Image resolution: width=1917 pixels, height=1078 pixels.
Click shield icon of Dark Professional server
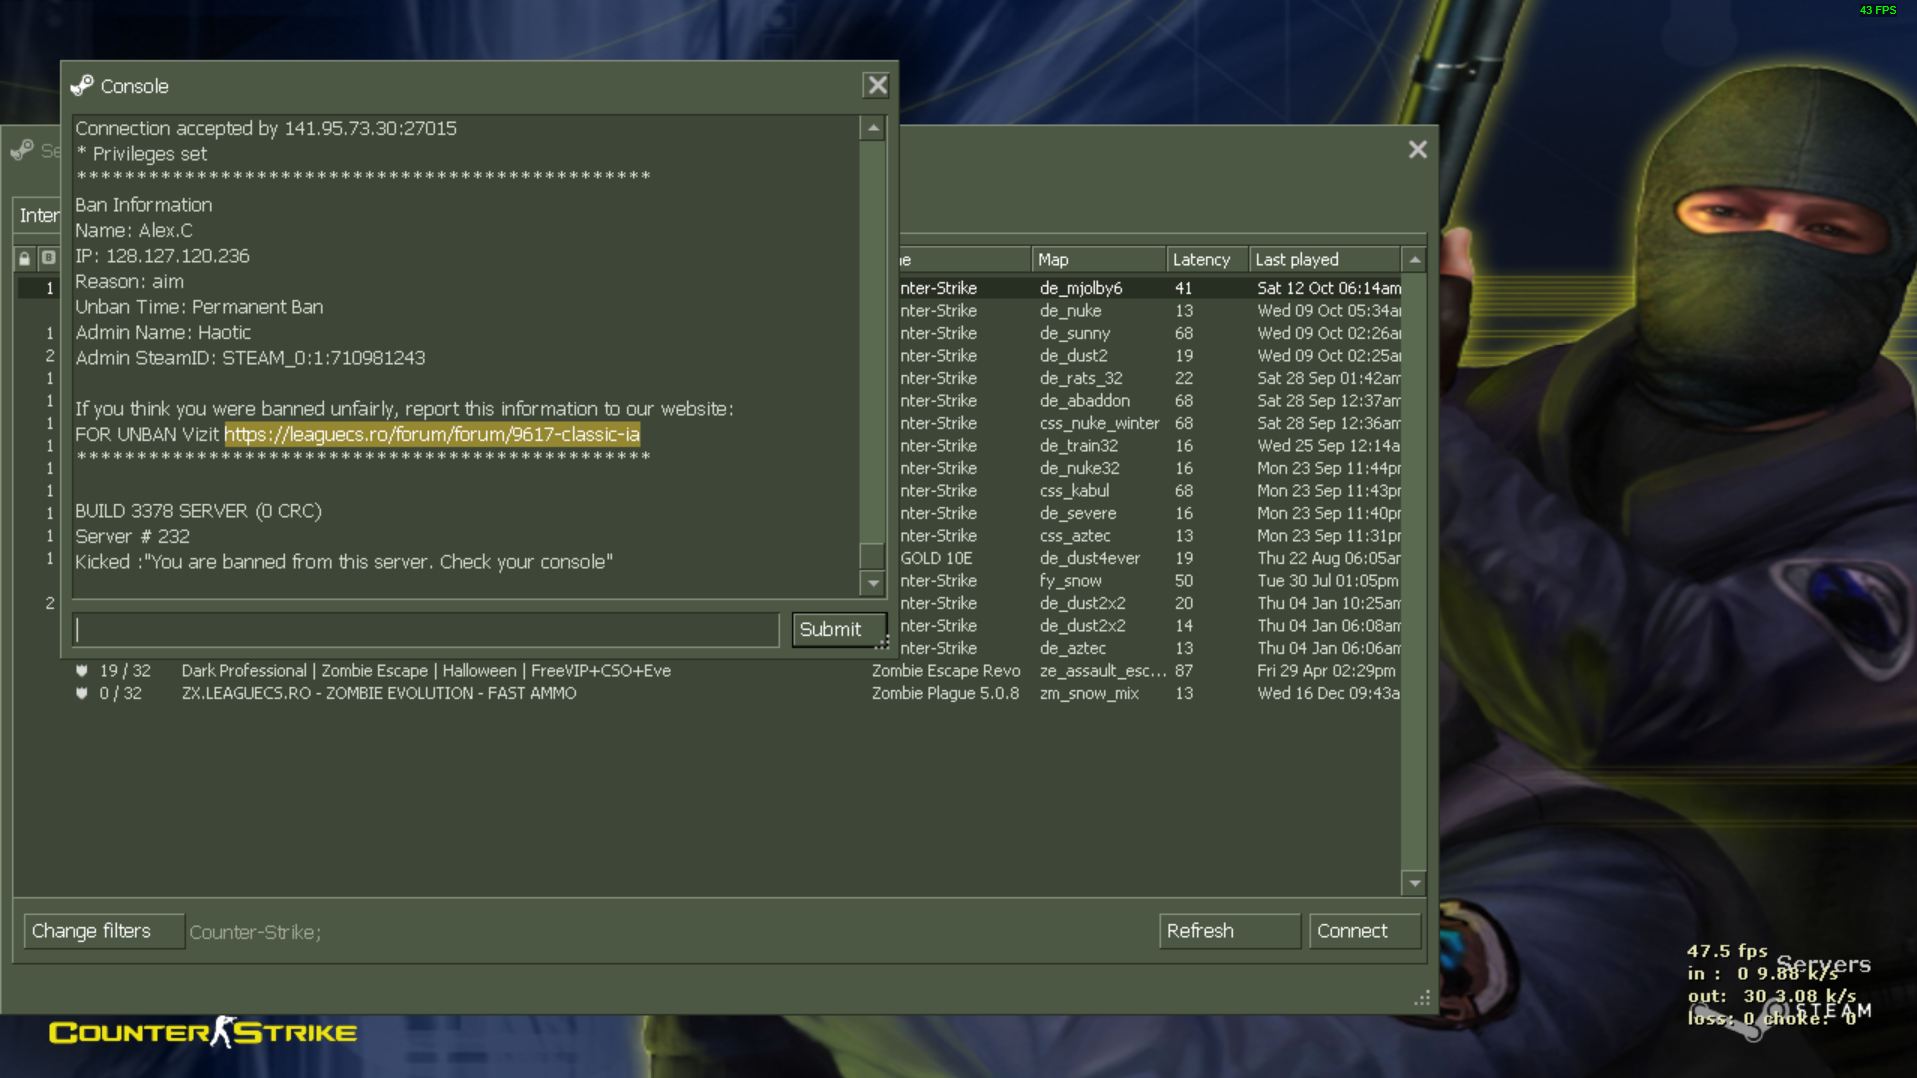click(x=82, y=671)
